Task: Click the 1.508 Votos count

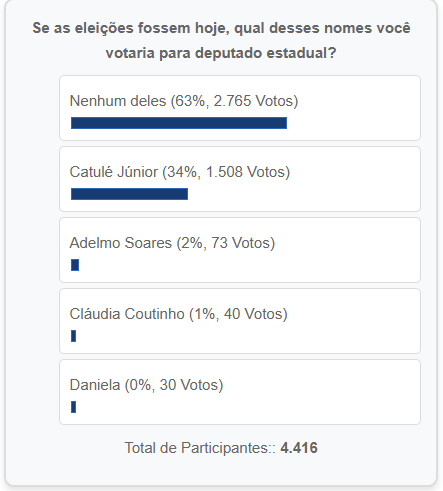Action: 245,172
